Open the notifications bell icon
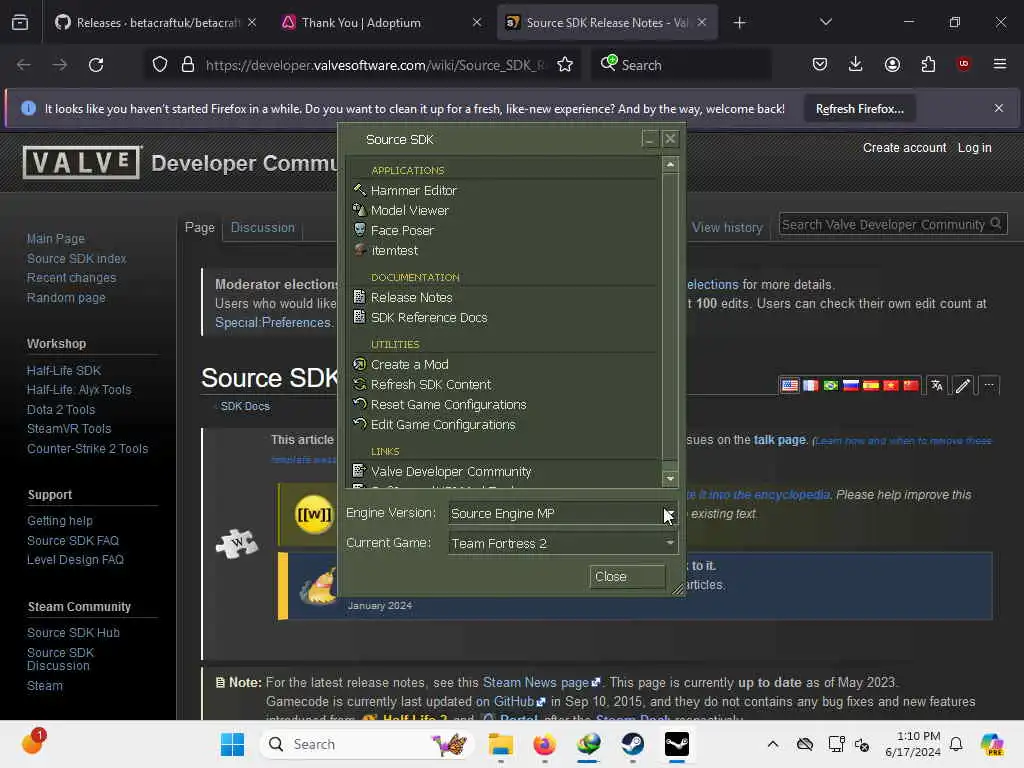Image resolution: width=1024 pixels, height=768 pixels. click(956, 744)
